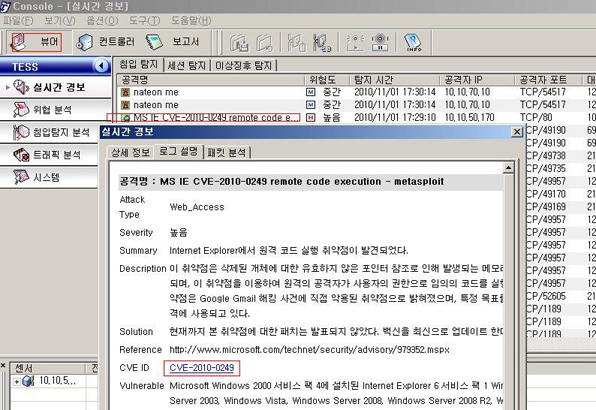This screenshot has height=410, width=596.
Task: Open the 도움말(H) menu
Action: (191, 21)
